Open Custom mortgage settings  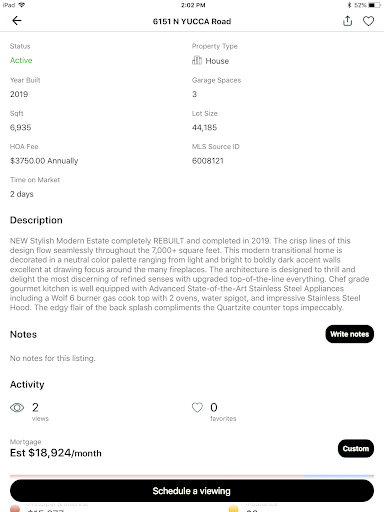[x=356, y=448]
